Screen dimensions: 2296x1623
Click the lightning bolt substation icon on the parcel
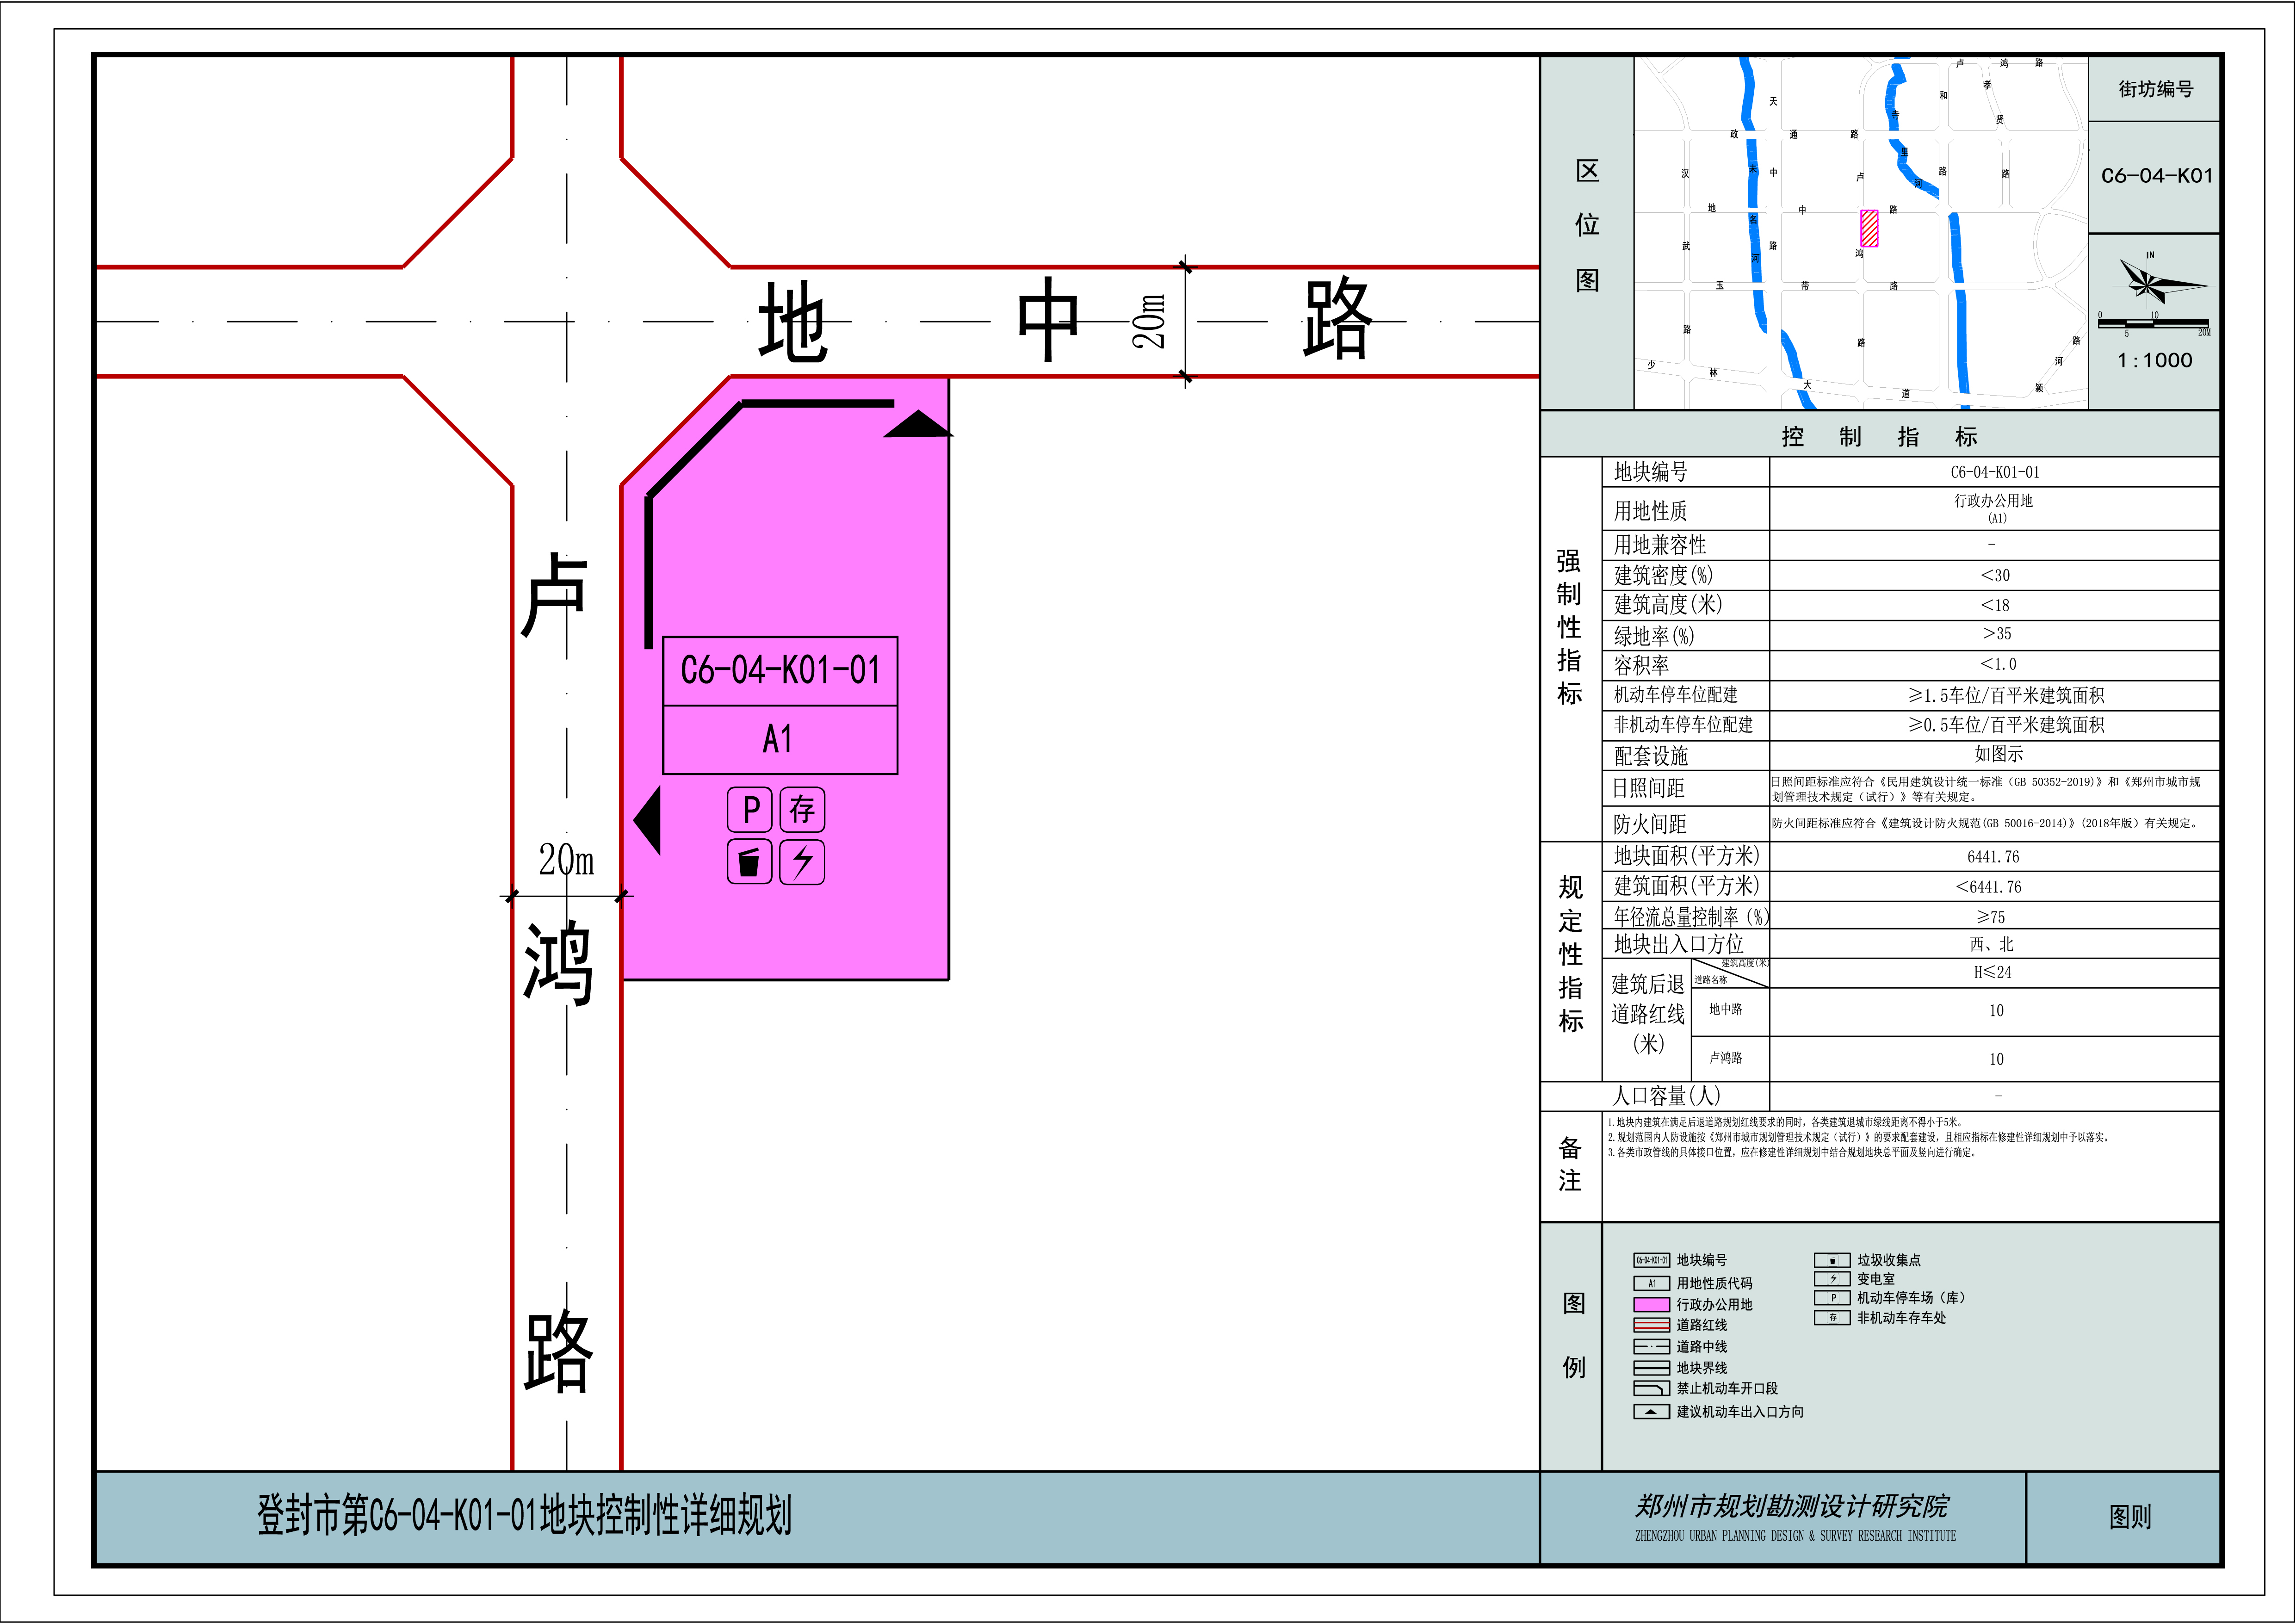[802, 862]
